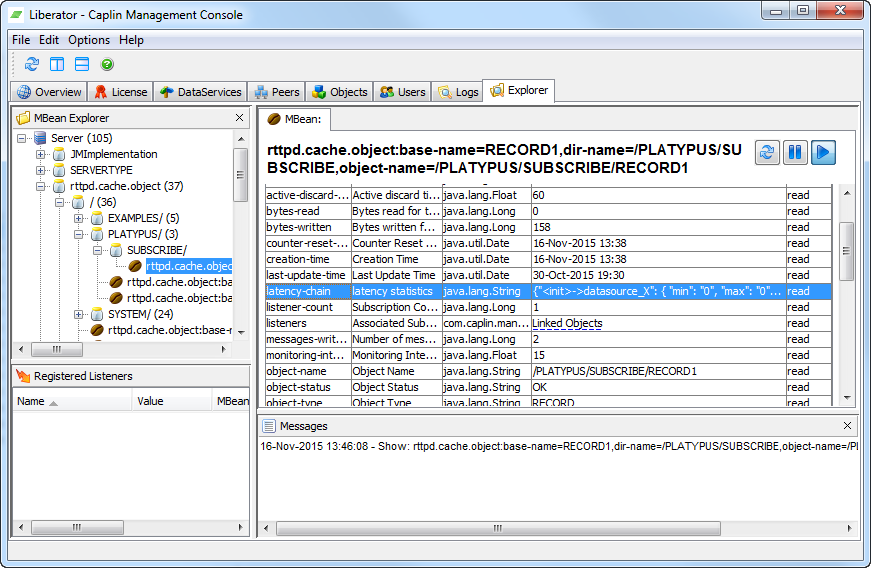Click the SYSTEM/ folder icon
This screenshot has width=871, height=568.
(97, 314)
